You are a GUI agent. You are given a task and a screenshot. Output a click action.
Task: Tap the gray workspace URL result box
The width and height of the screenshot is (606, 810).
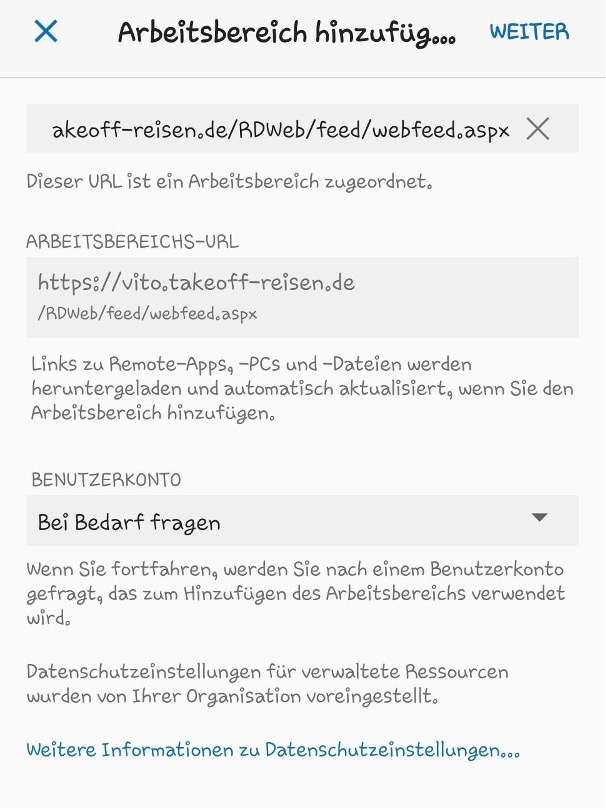pyautogui.click(x=302, y=298)
